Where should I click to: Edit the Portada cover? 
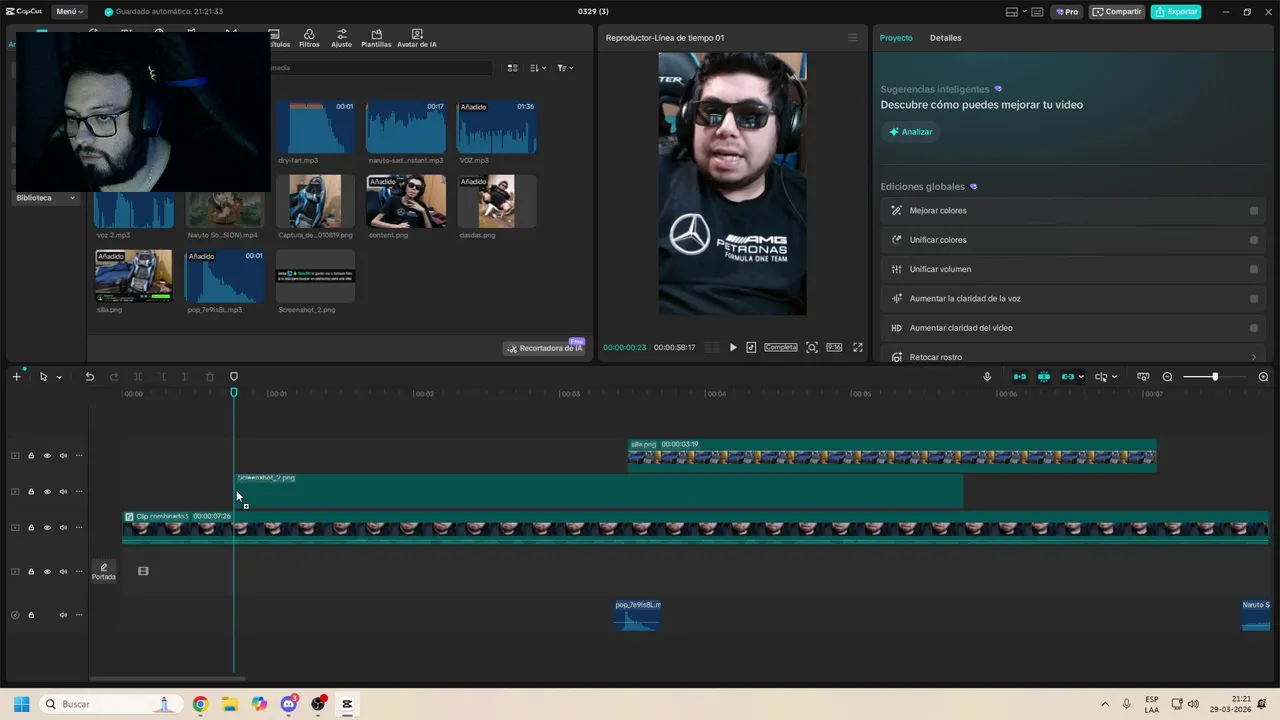[104, 571]
